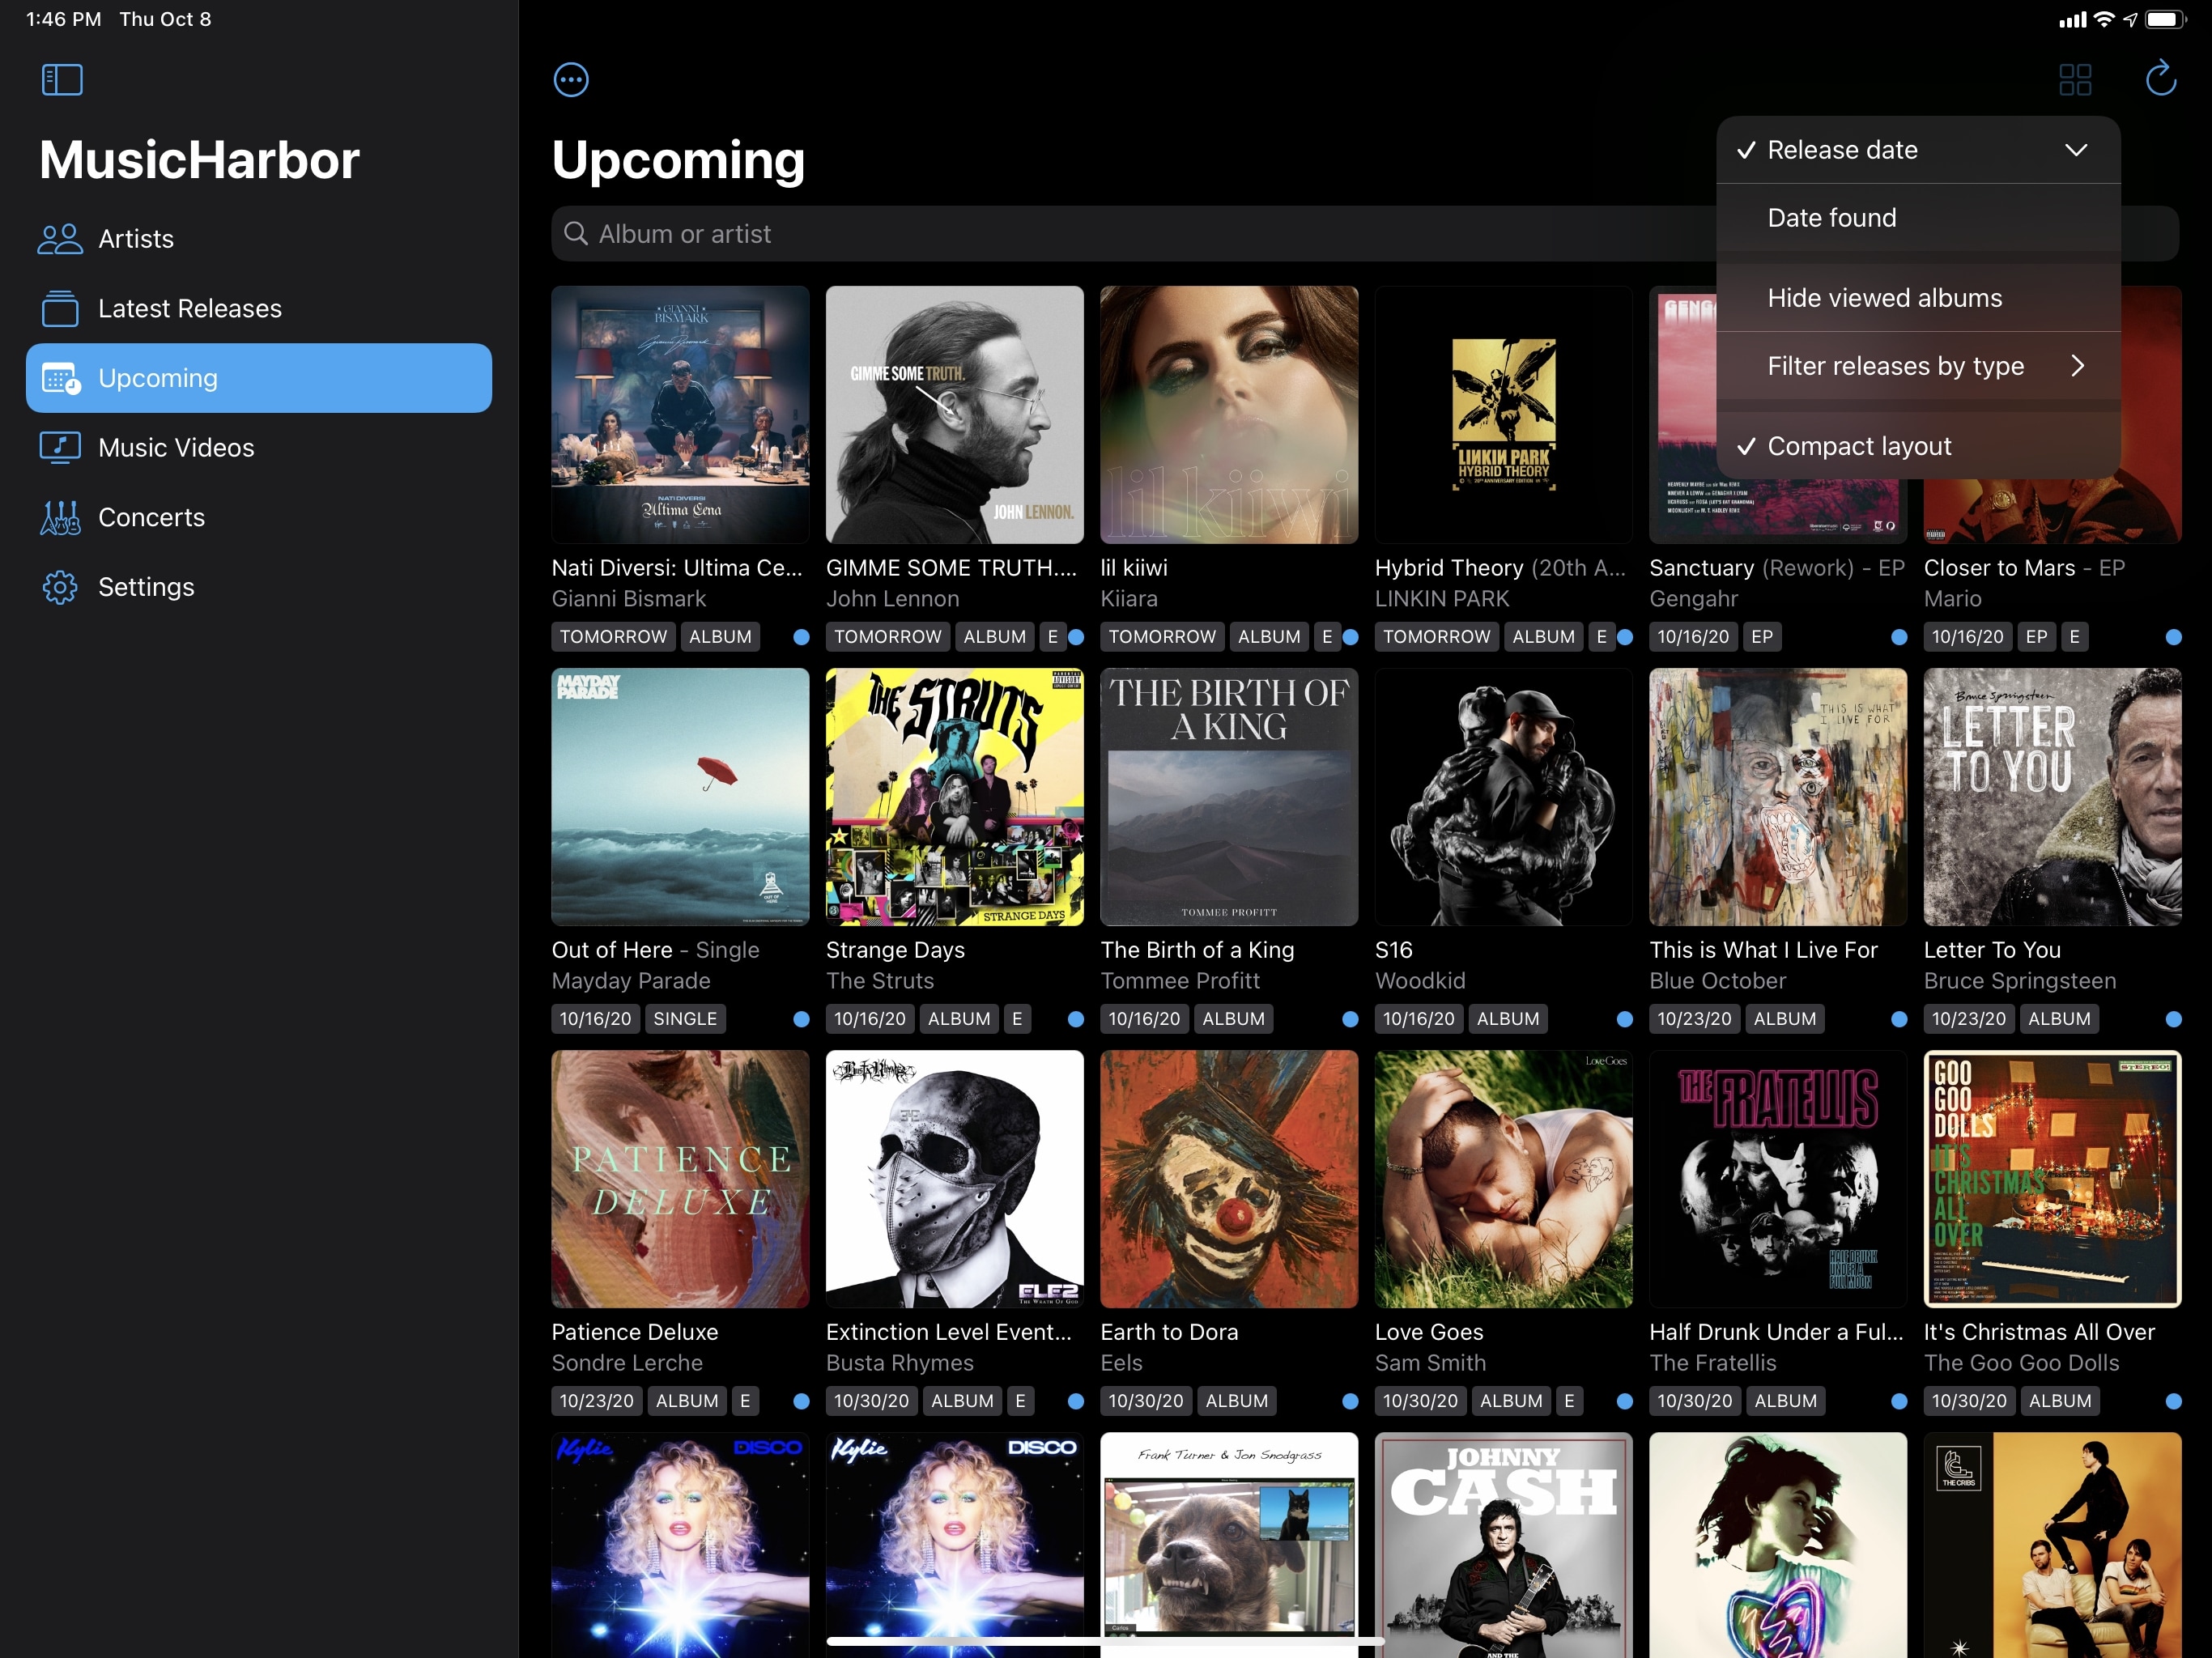This screenshot has width=2212, height=1658.
Task: Click the Concerts guitars icon
Action: [60, 517]
